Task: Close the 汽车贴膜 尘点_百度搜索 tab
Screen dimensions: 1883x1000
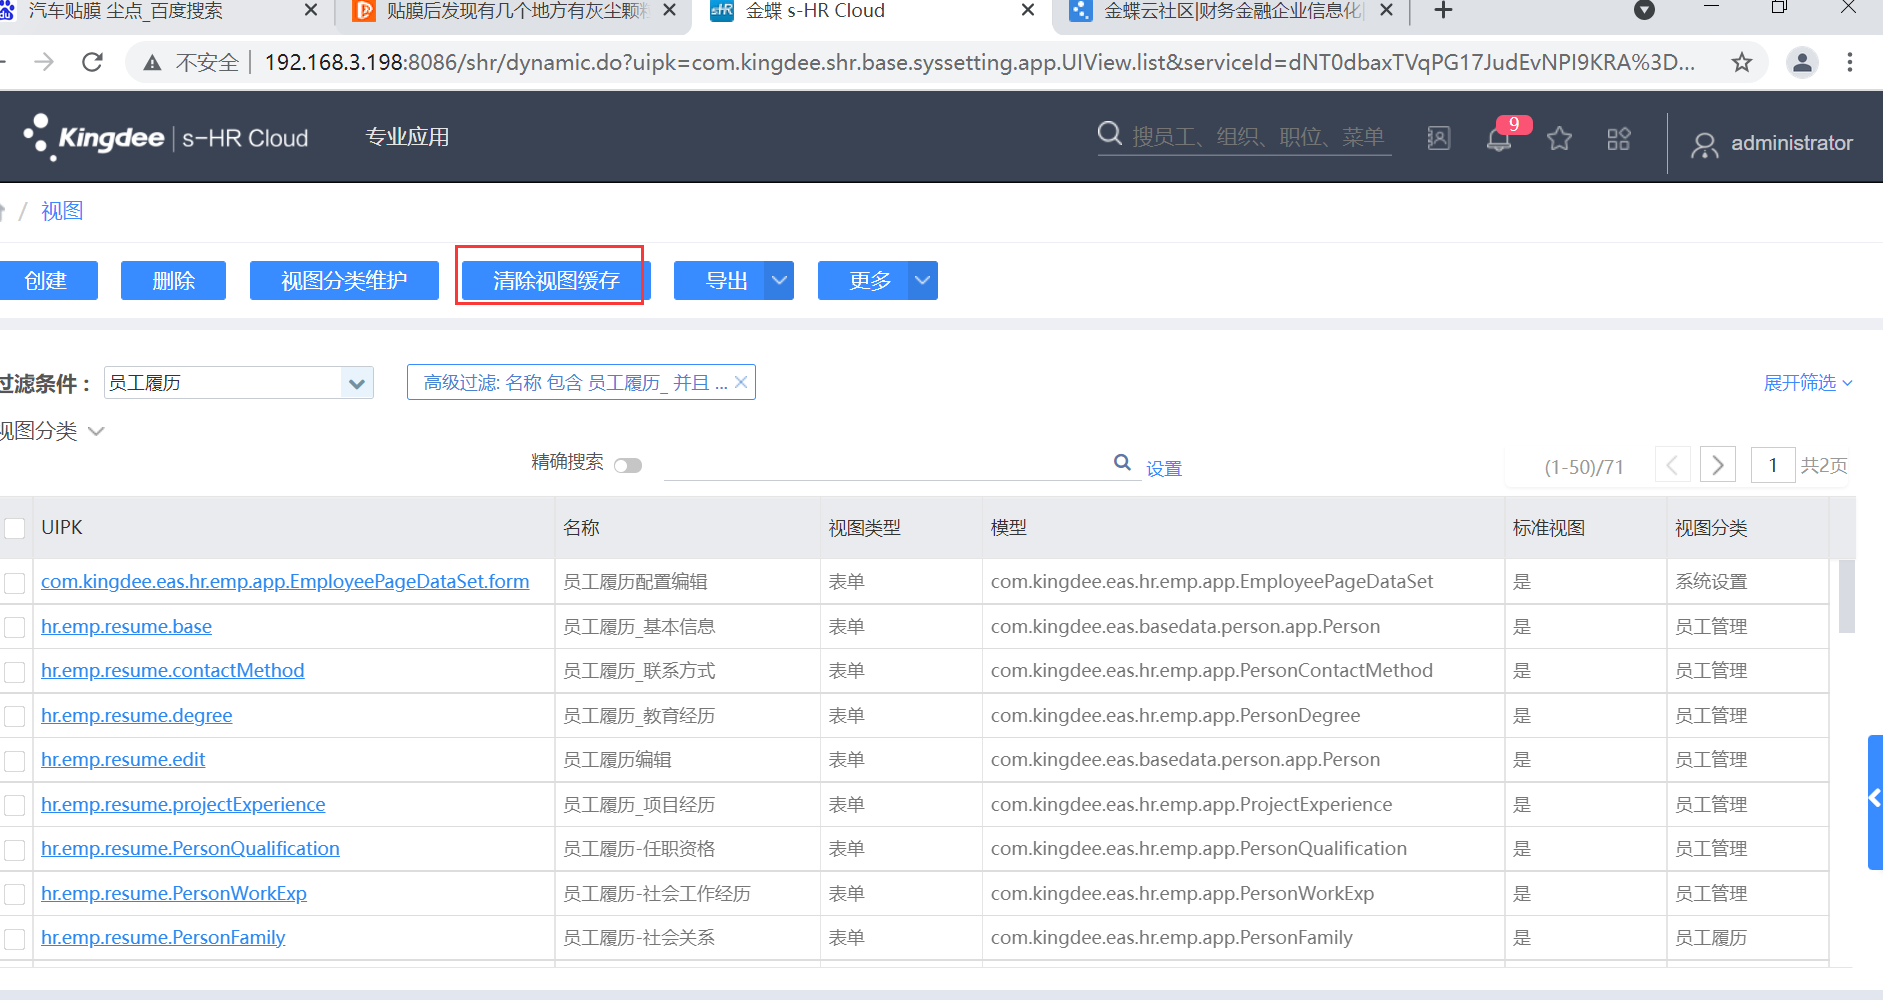Action: (x=310, y=10)
